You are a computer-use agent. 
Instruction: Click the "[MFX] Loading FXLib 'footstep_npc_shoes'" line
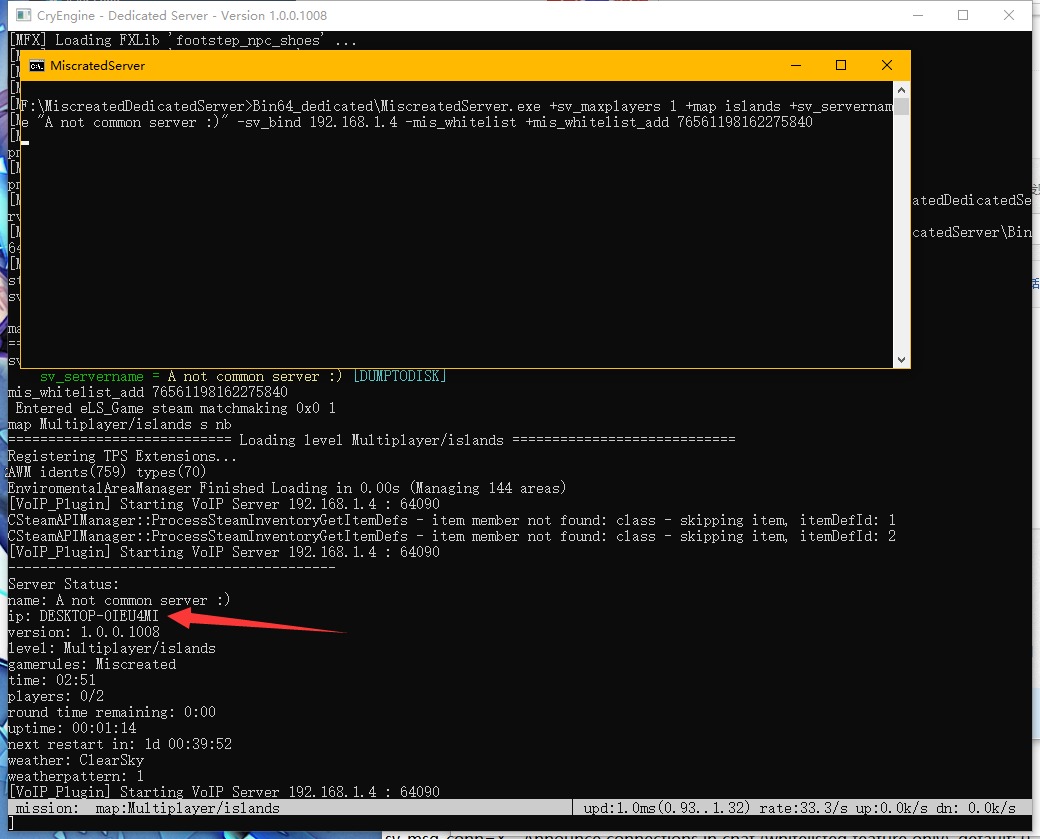point(183,40)
